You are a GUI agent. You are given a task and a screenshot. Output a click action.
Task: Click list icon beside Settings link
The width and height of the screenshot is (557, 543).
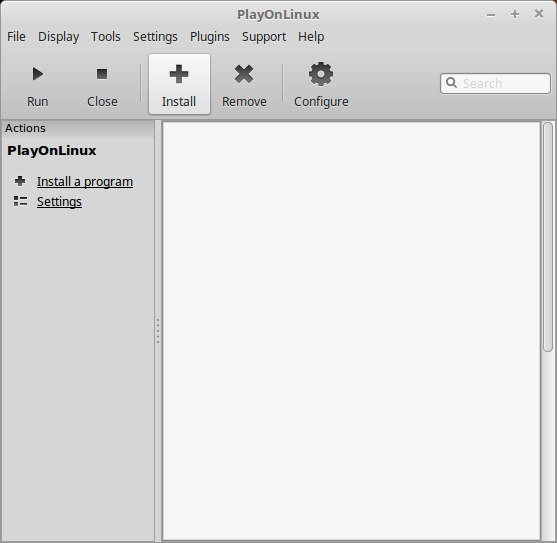tap(20, 201)
